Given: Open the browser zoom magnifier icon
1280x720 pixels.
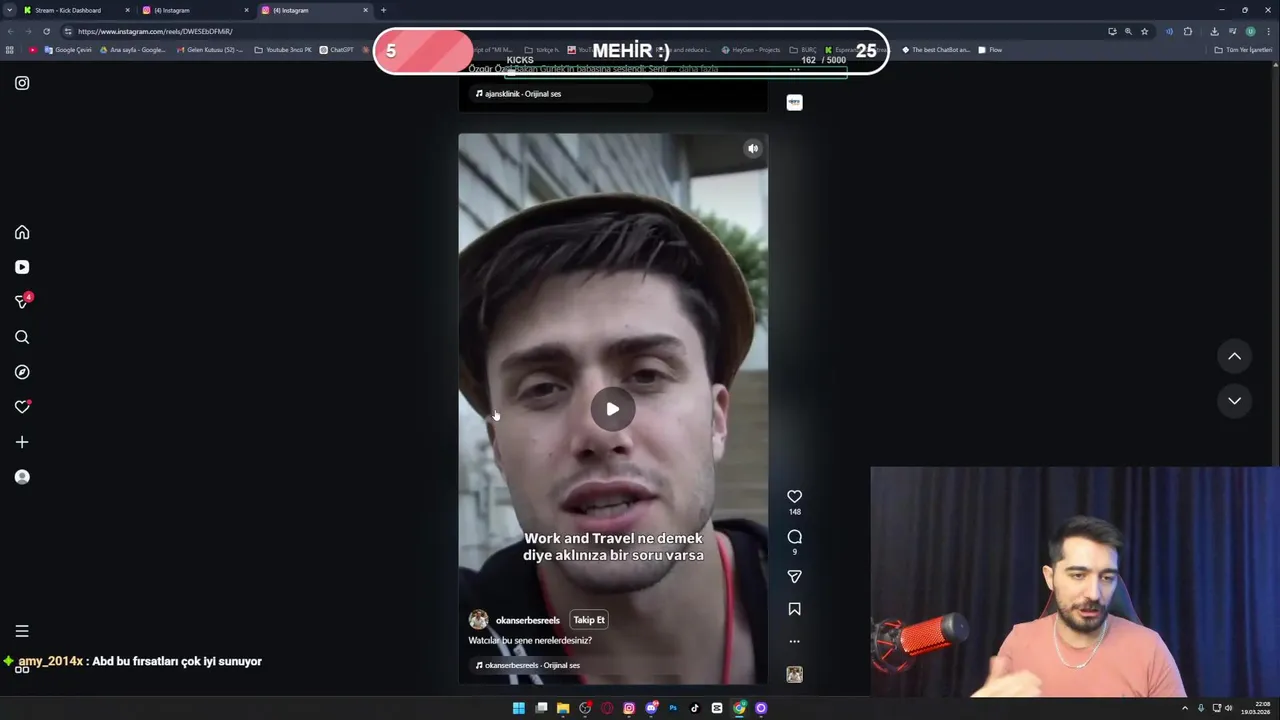Looking at the screenshot, I should 1128,31.
